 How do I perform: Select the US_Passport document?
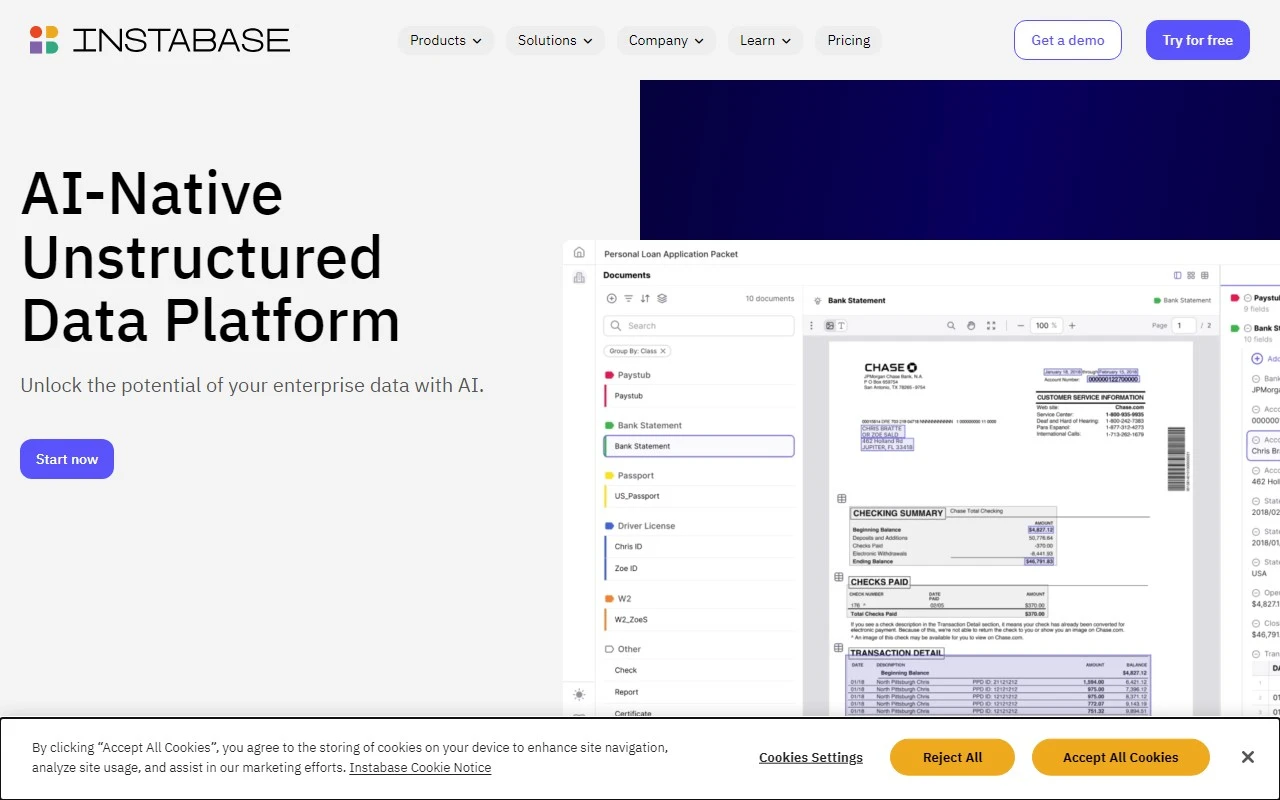click(699, 496)
